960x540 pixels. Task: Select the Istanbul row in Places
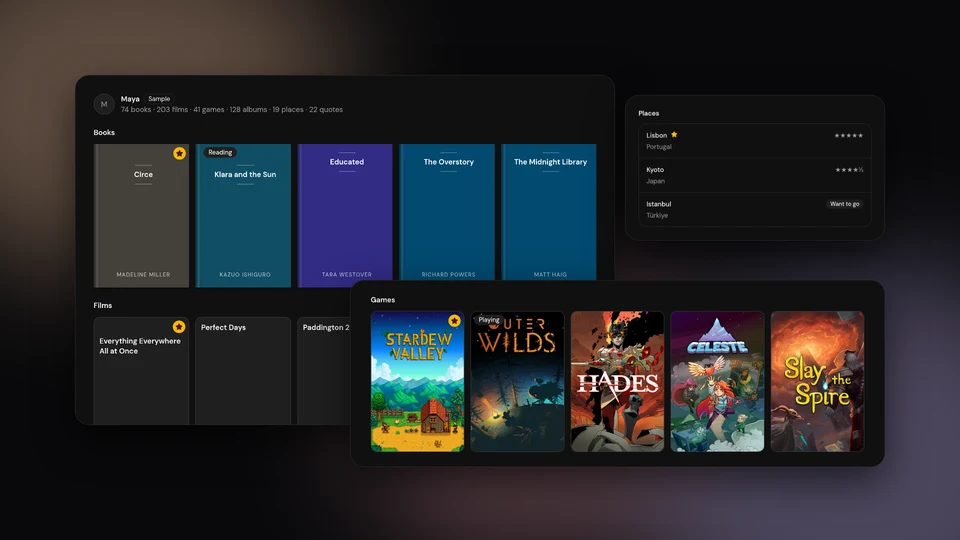[754, 209]
